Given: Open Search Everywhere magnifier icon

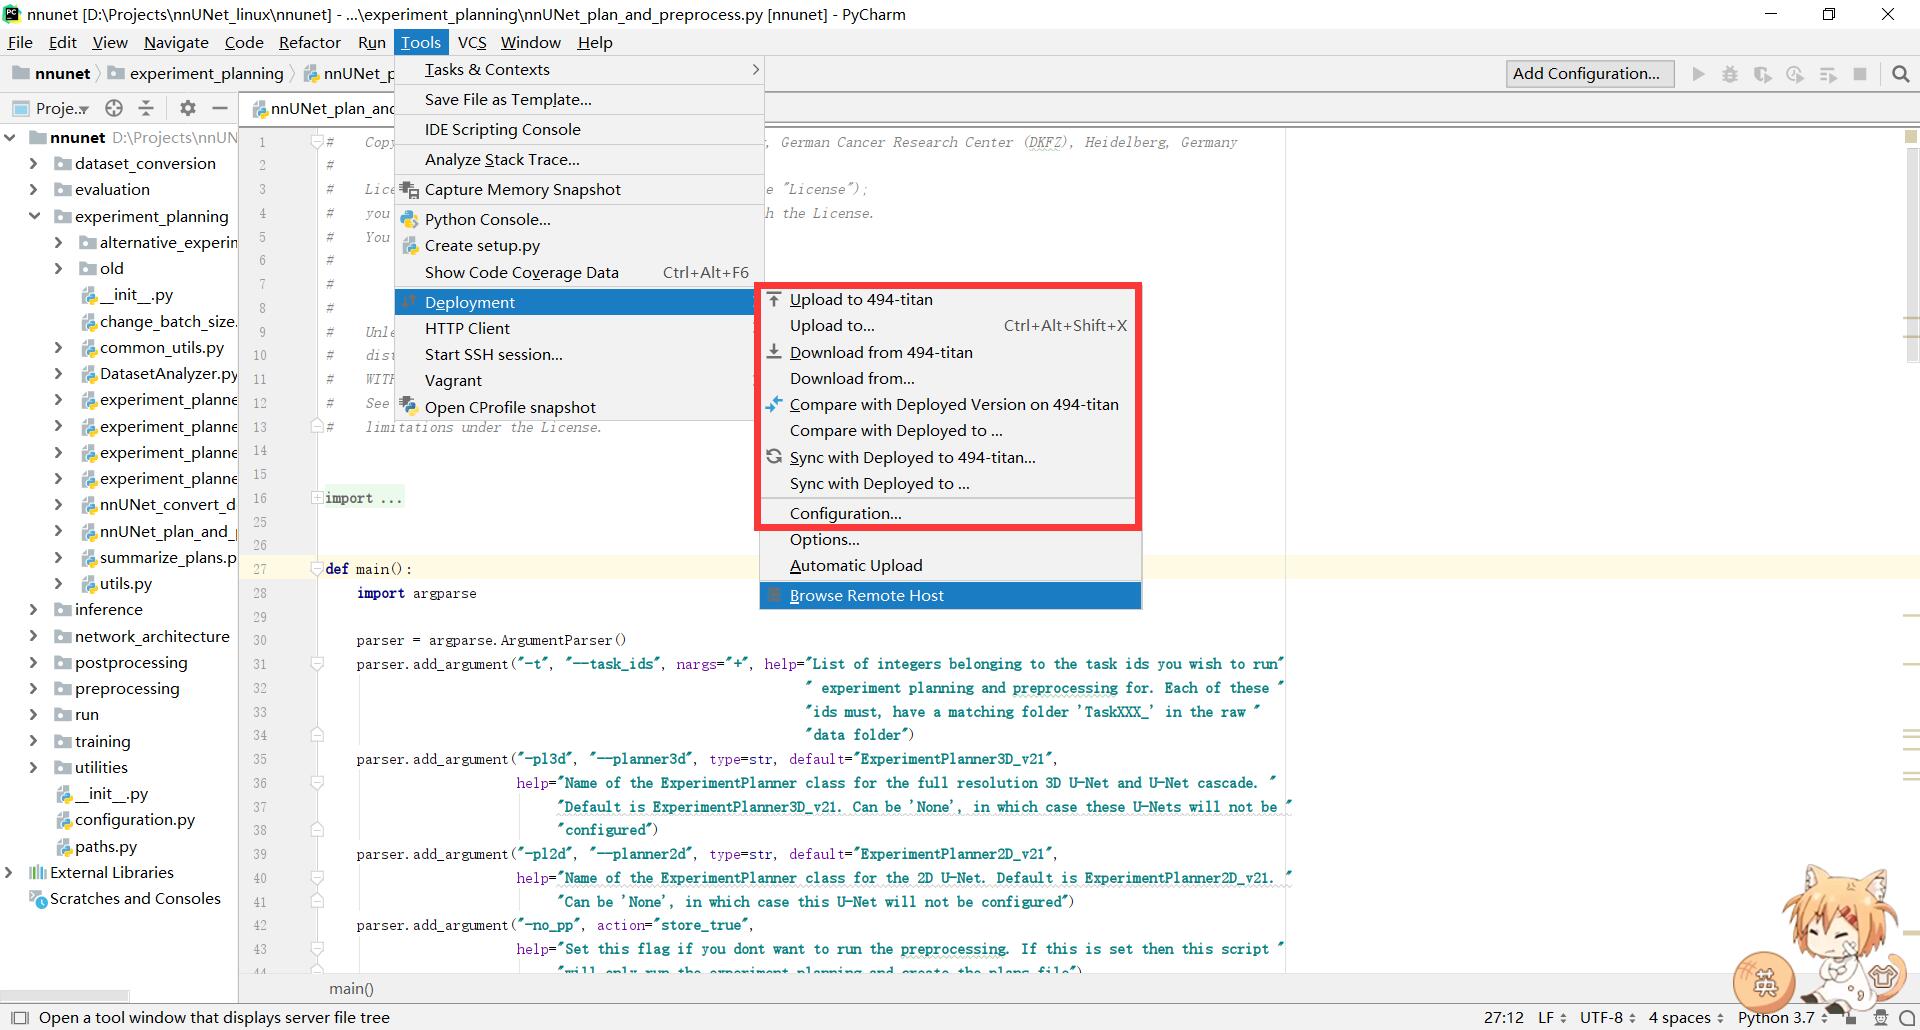Looking at the screenshot, I should (1901, 73).
